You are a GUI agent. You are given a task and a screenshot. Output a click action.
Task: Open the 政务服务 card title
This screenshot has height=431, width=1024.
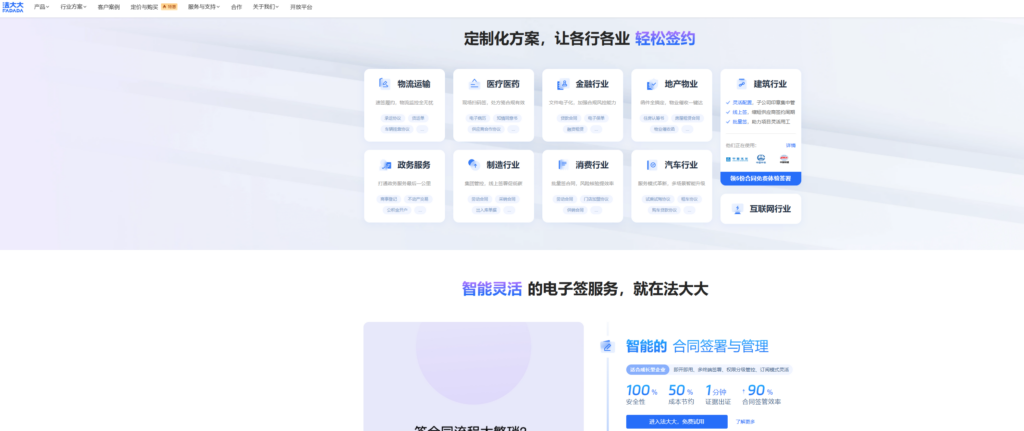414,165
